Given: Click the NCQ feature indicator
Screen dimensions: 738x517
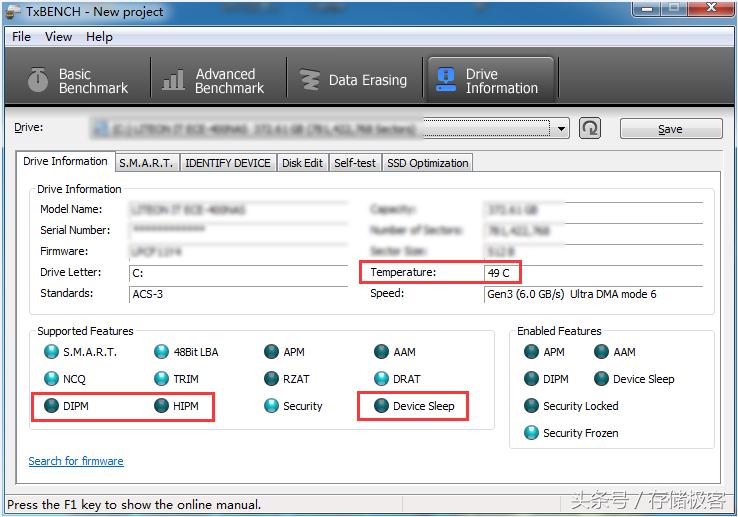Looking at the screenshot, I should point(51,379).
